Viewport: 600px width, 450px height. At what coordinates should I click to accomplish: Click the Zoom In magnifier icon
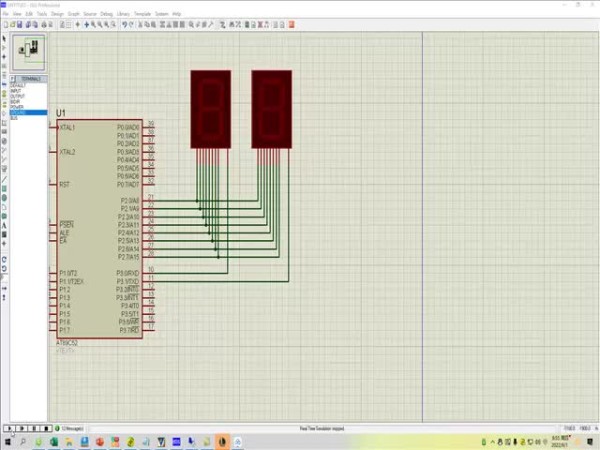tap(93, 23)
